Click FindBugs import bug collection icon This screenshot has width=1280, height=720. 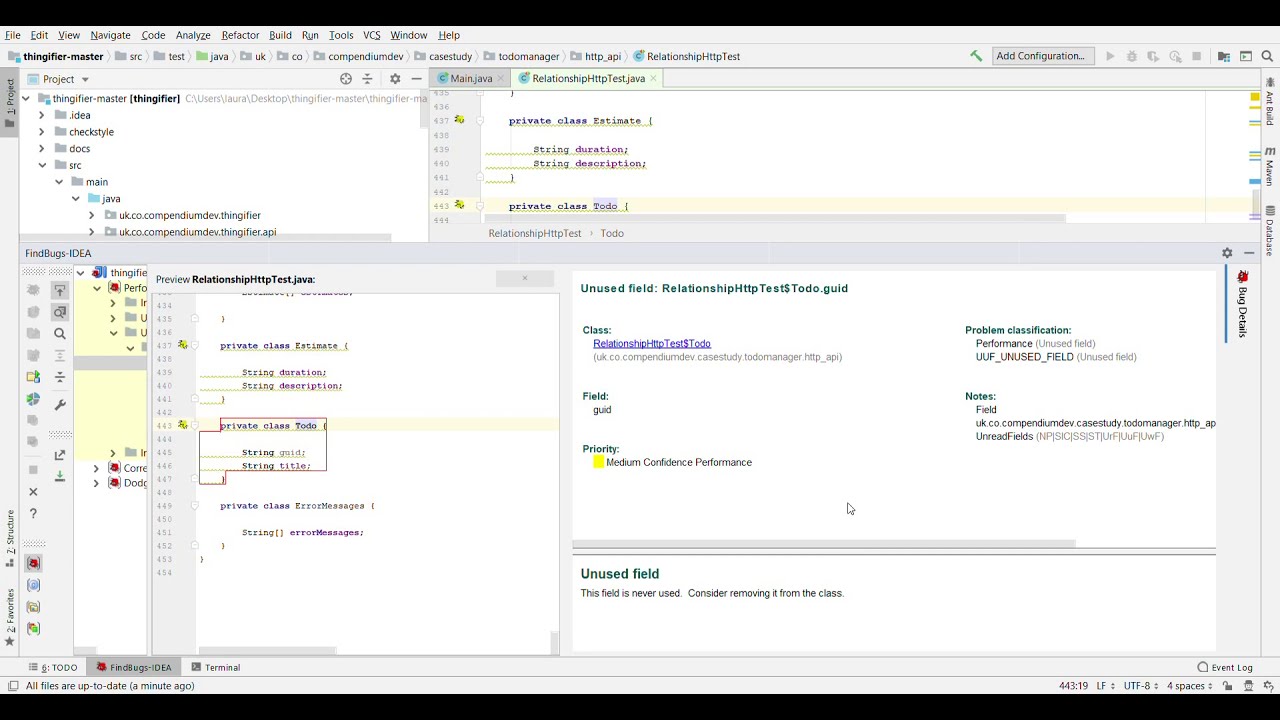click(x=60, y=477)
